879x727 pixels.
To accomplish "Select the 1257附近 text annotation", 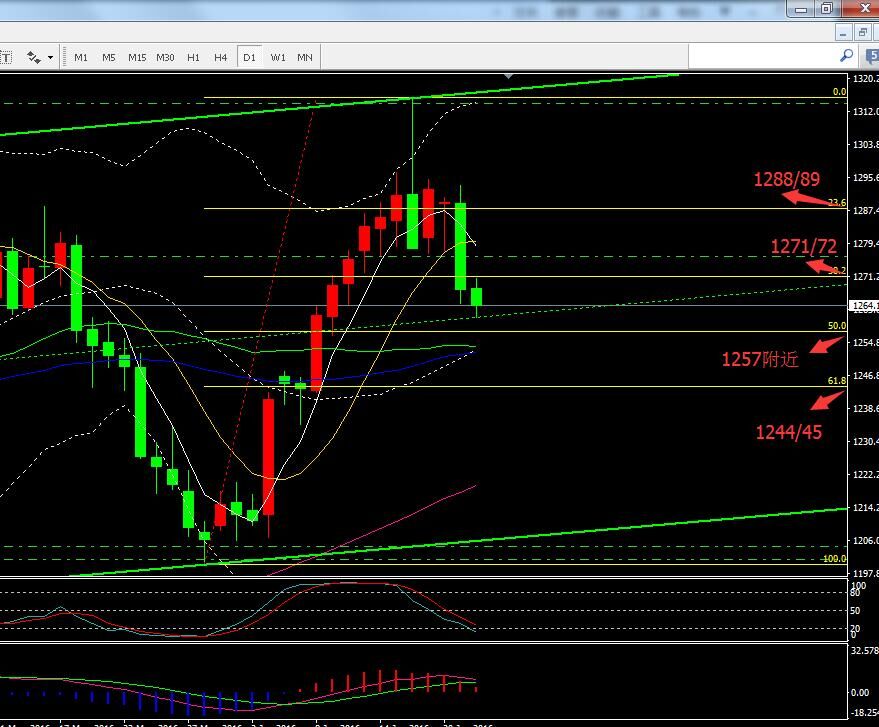I will [x=760, y=359].
